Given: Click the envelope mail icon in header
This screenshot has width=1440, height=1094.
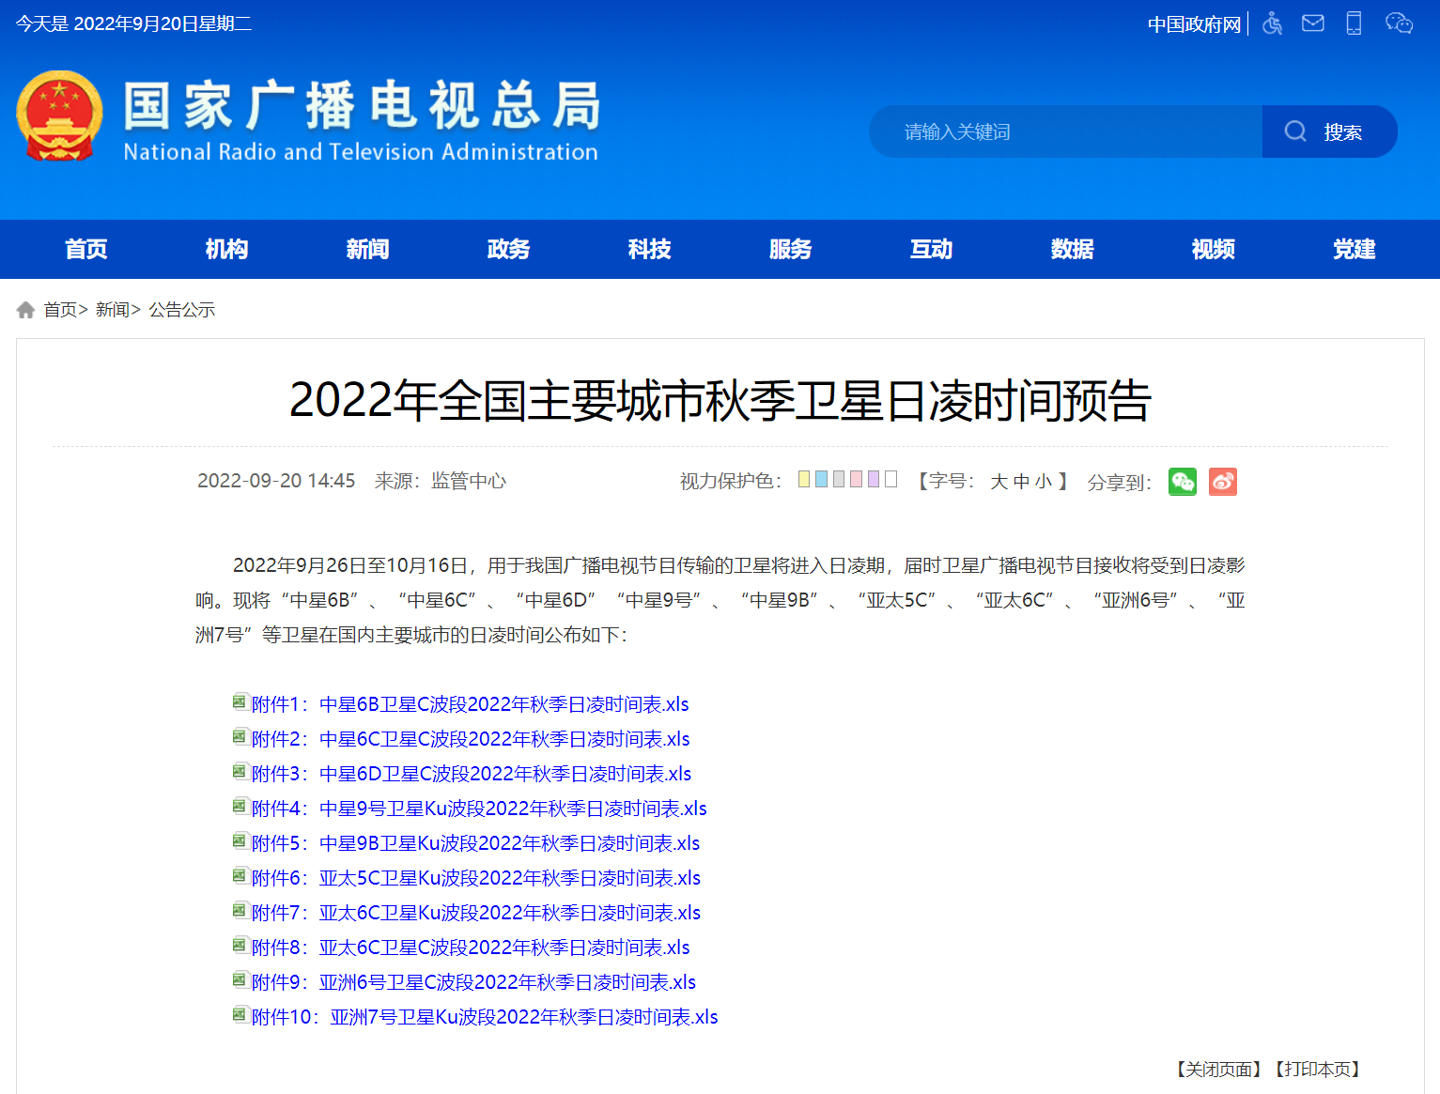Looking at the screenshot, I should 1313,23.
